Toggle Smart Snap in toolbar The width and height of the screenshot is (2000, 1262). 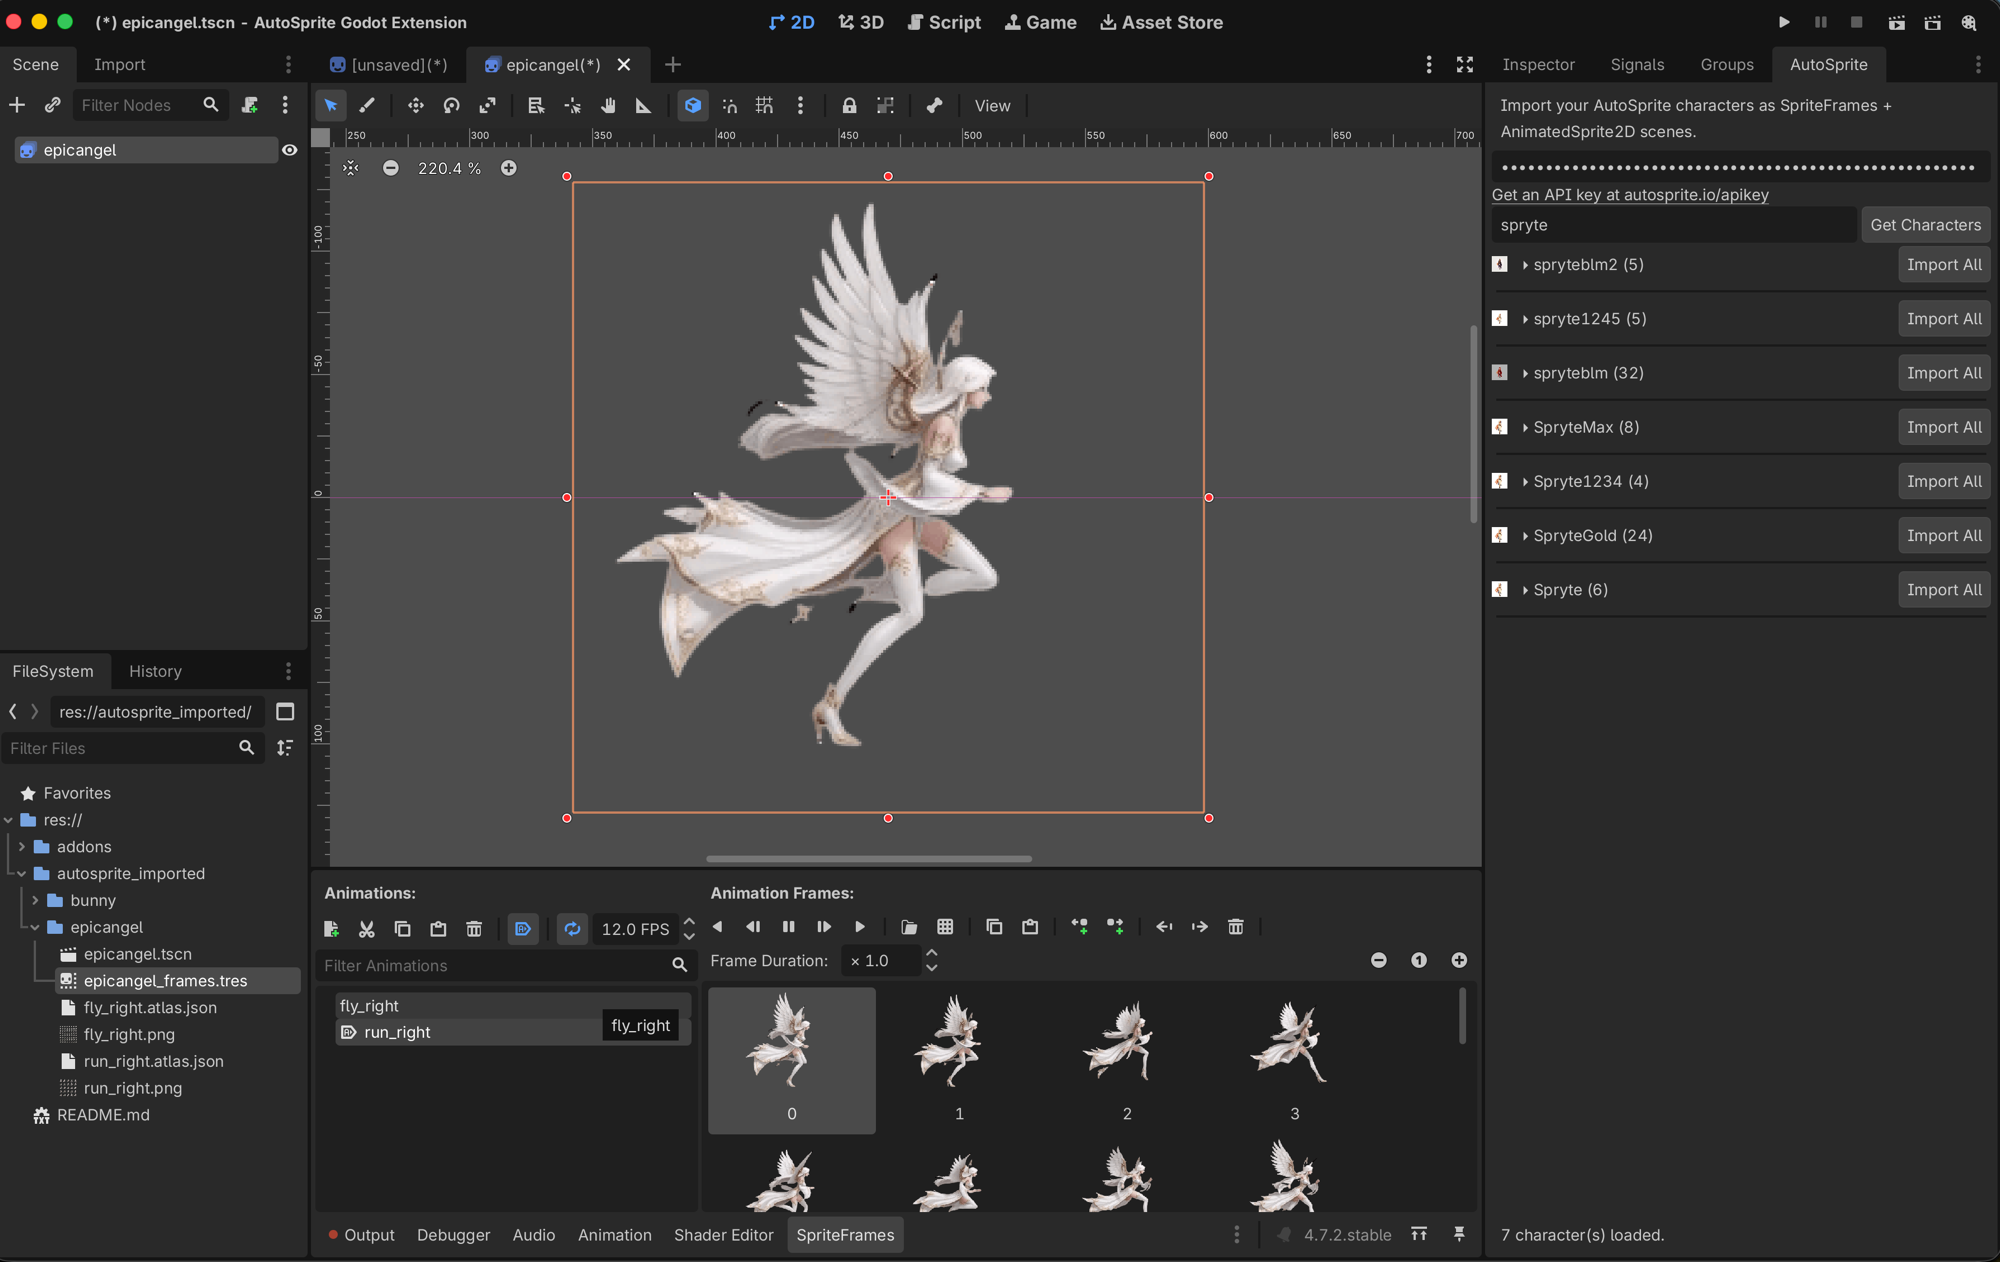(729, 106)
